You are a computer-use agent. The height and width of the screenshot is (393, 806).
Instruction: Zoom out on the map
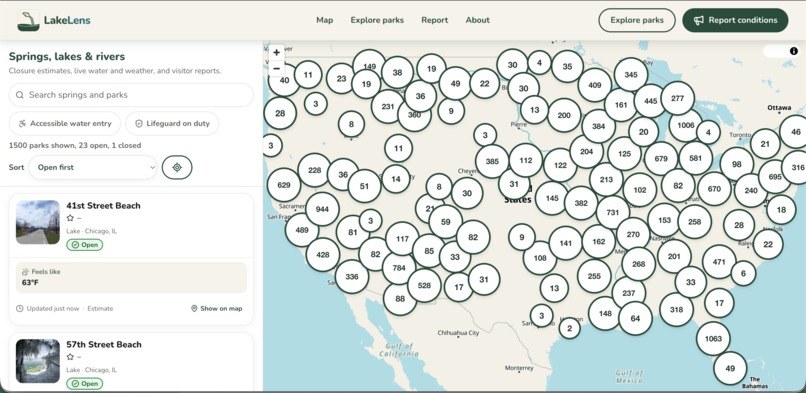[x=277, y=68]
